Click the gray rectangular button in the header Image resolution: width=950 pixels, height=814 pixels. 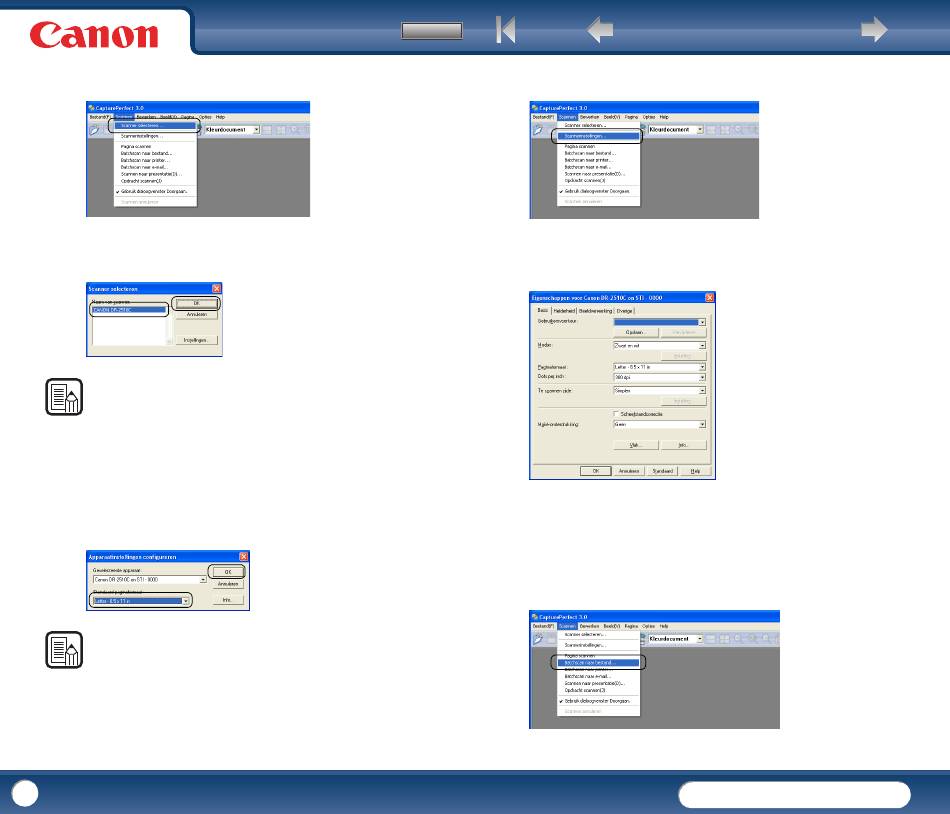[x=432, y=30]
